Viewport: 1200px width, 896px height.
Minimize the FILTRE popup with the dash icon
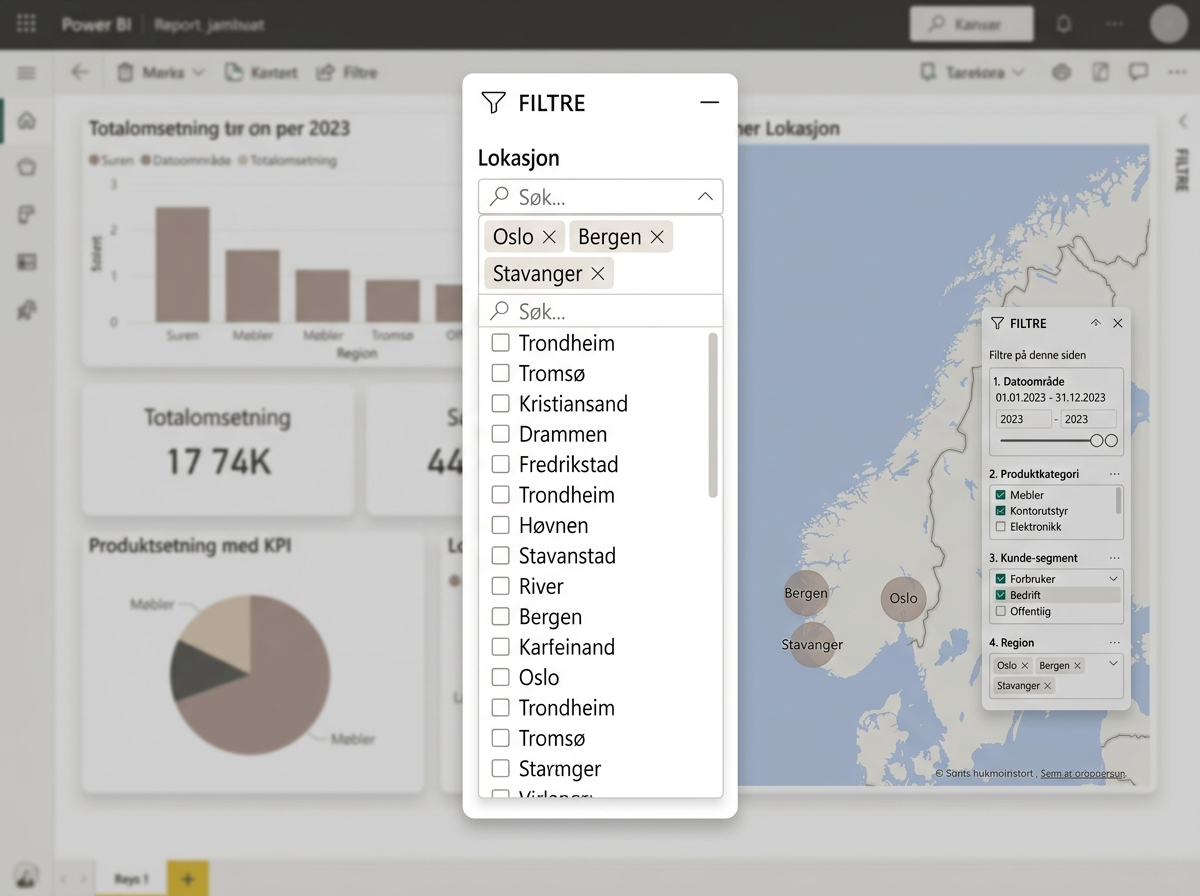pyautogui.click(x=709, y=102)
